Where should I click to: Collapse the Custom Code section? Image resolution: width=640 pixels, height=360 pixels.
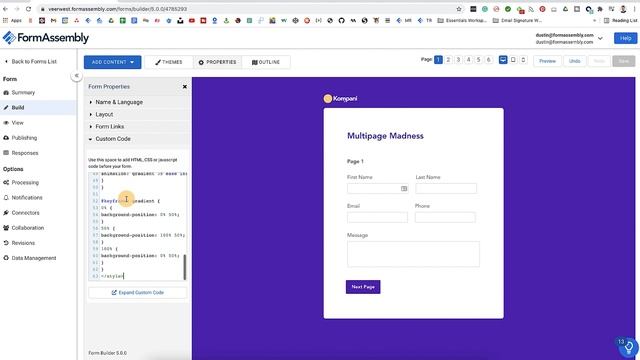(x=138, y=139)
